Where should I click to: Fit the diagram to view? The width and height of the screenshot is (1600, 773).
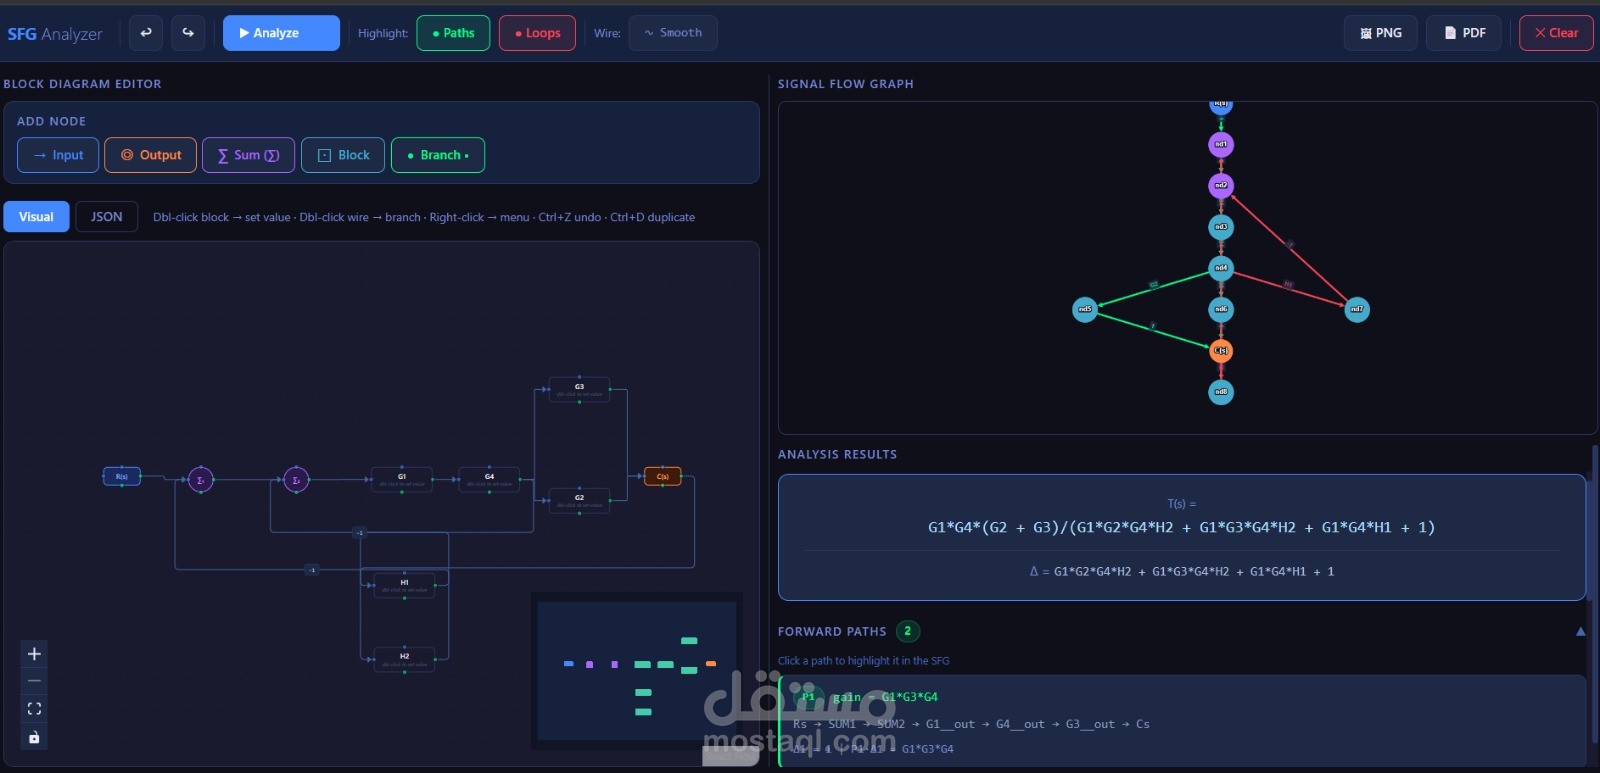point(34,709)
